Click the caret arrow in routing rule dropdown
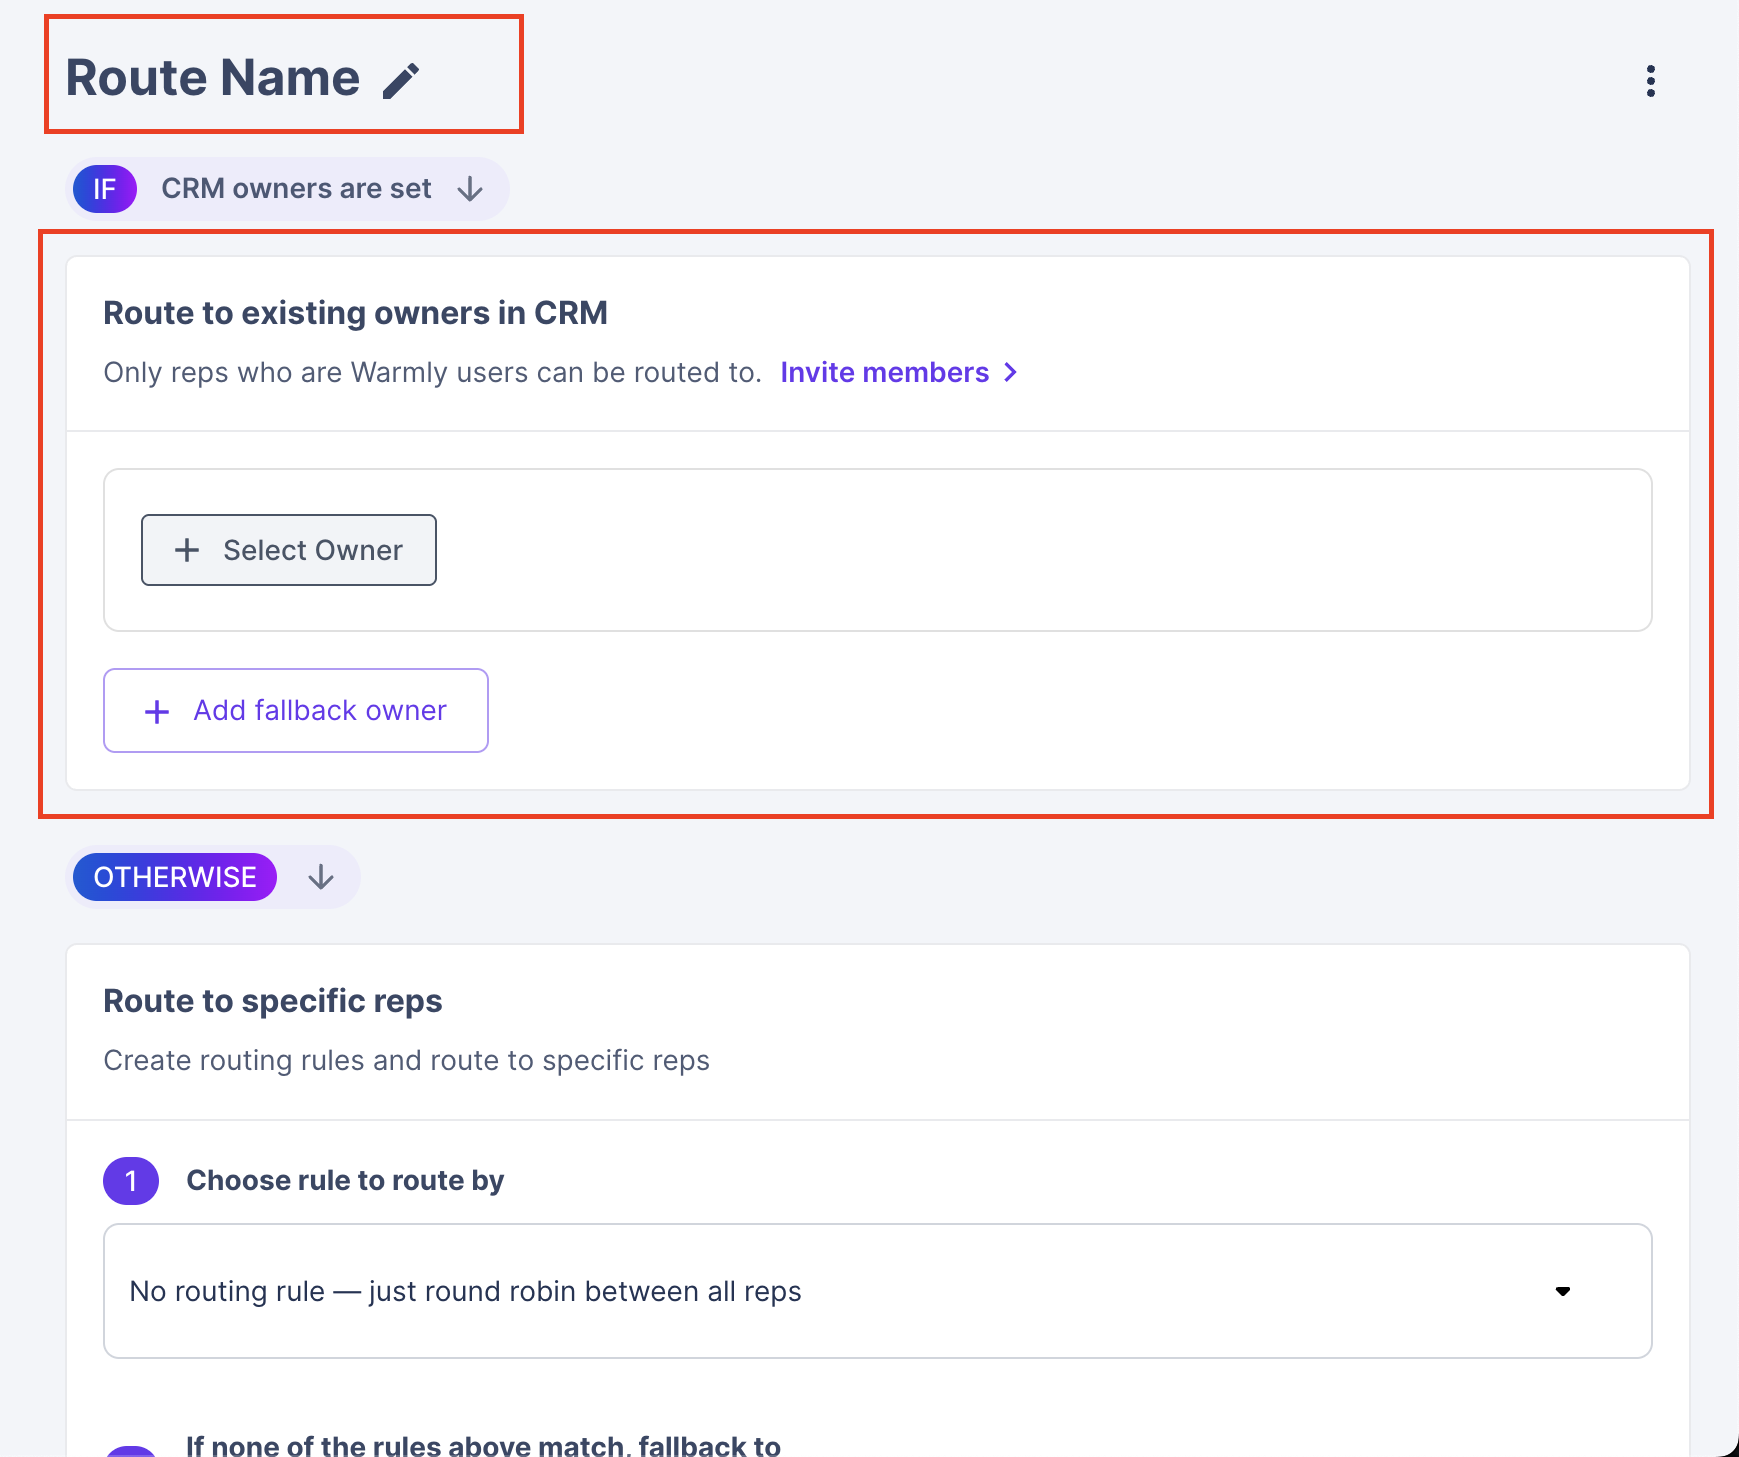Screen dimensions: 1739x1457 pos(1562,1291)
